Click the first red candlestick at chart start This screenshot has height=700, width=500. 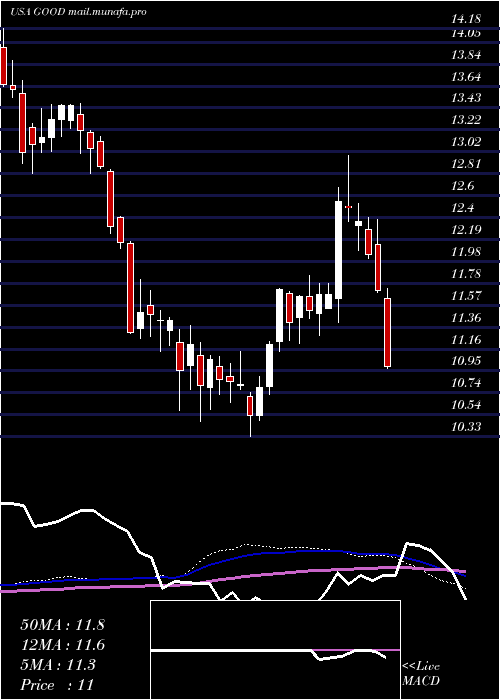pos(4,65)
